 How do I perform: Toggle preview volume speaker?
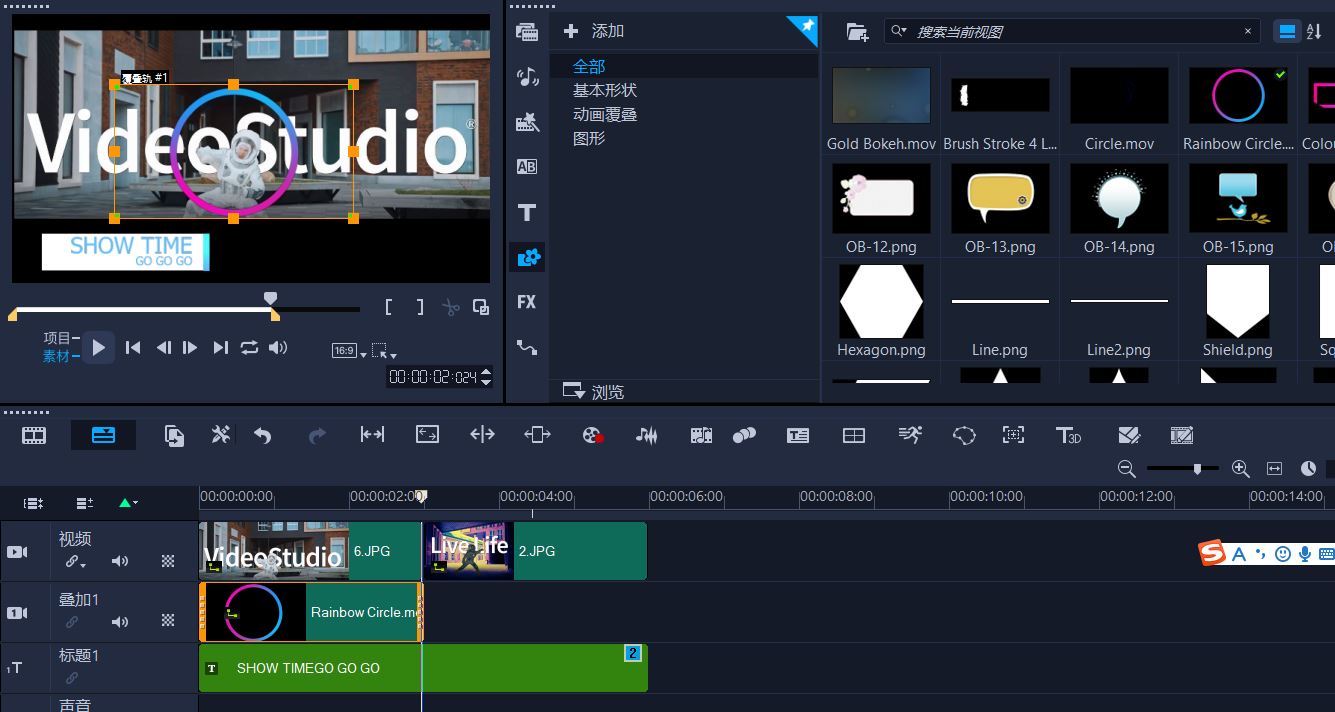(x=278, y=348)
